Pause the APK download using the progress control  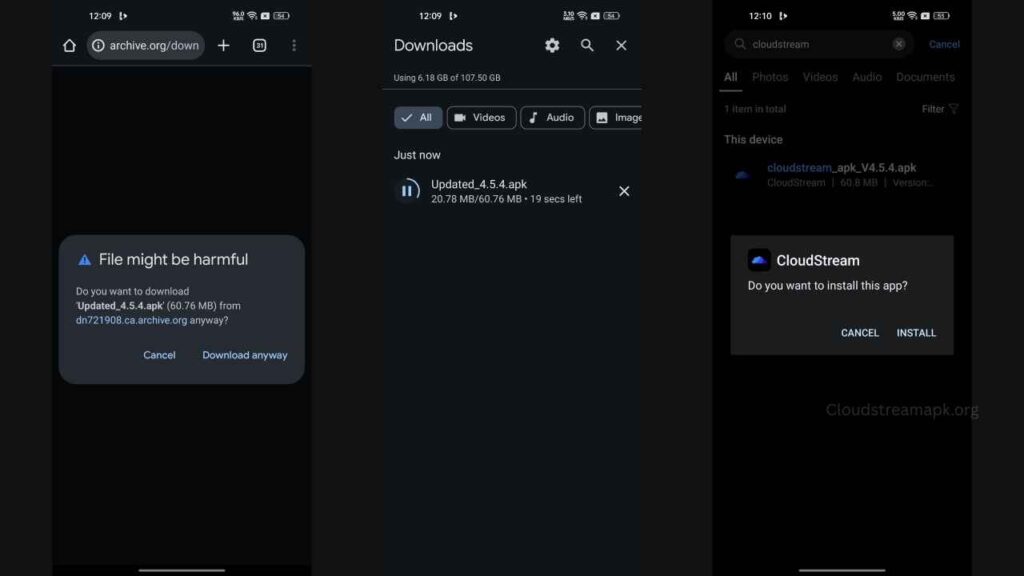(407, 190)
